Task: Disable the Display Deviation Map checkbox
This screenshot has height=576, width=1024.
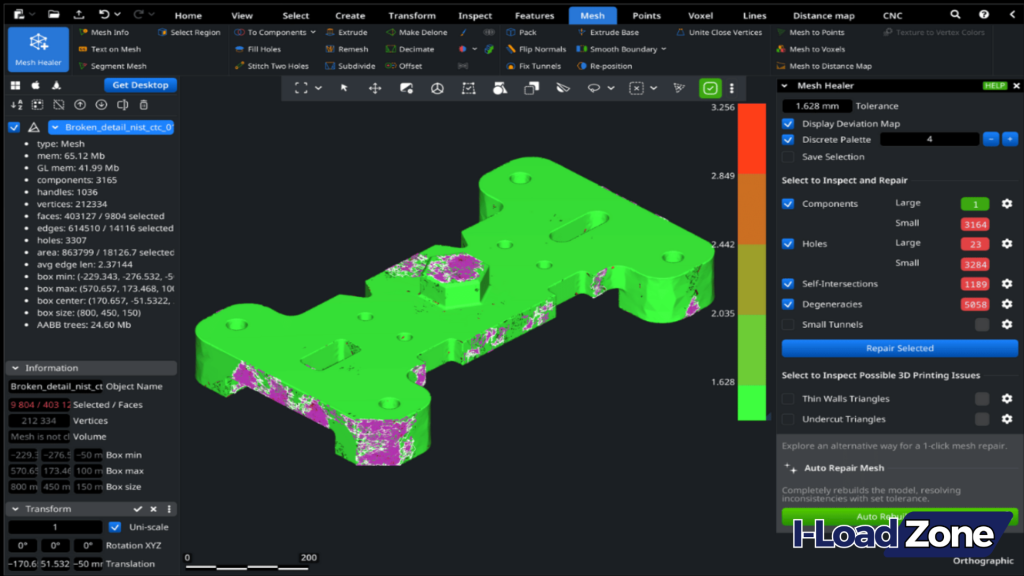Action: coord(789,123)
